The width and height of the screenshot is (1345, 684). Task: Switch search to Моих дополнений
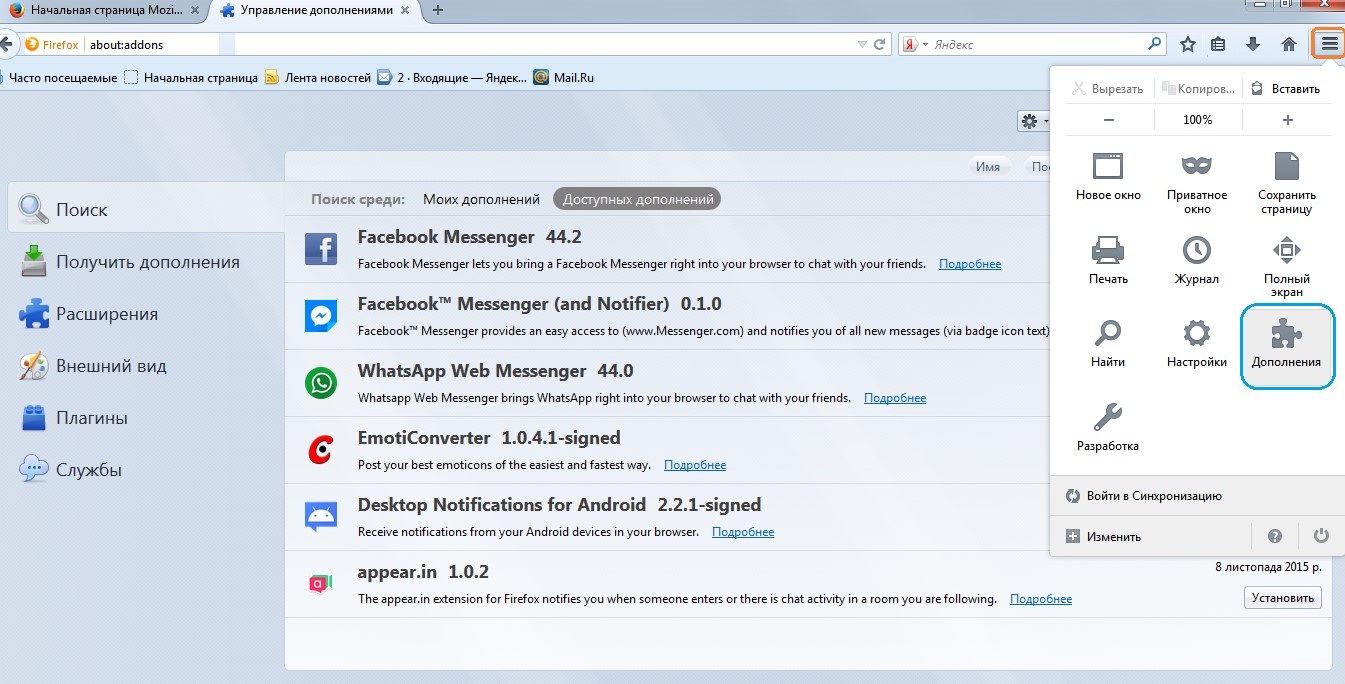[x=481, y=199]
